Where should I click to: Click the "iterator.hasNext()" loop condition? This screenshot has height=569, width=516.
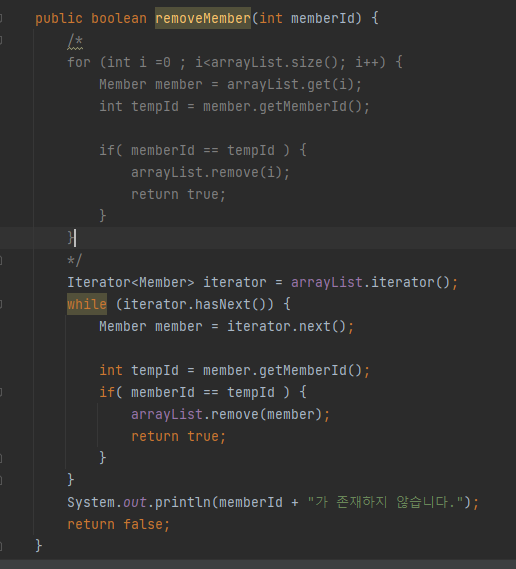pos(194,304)
